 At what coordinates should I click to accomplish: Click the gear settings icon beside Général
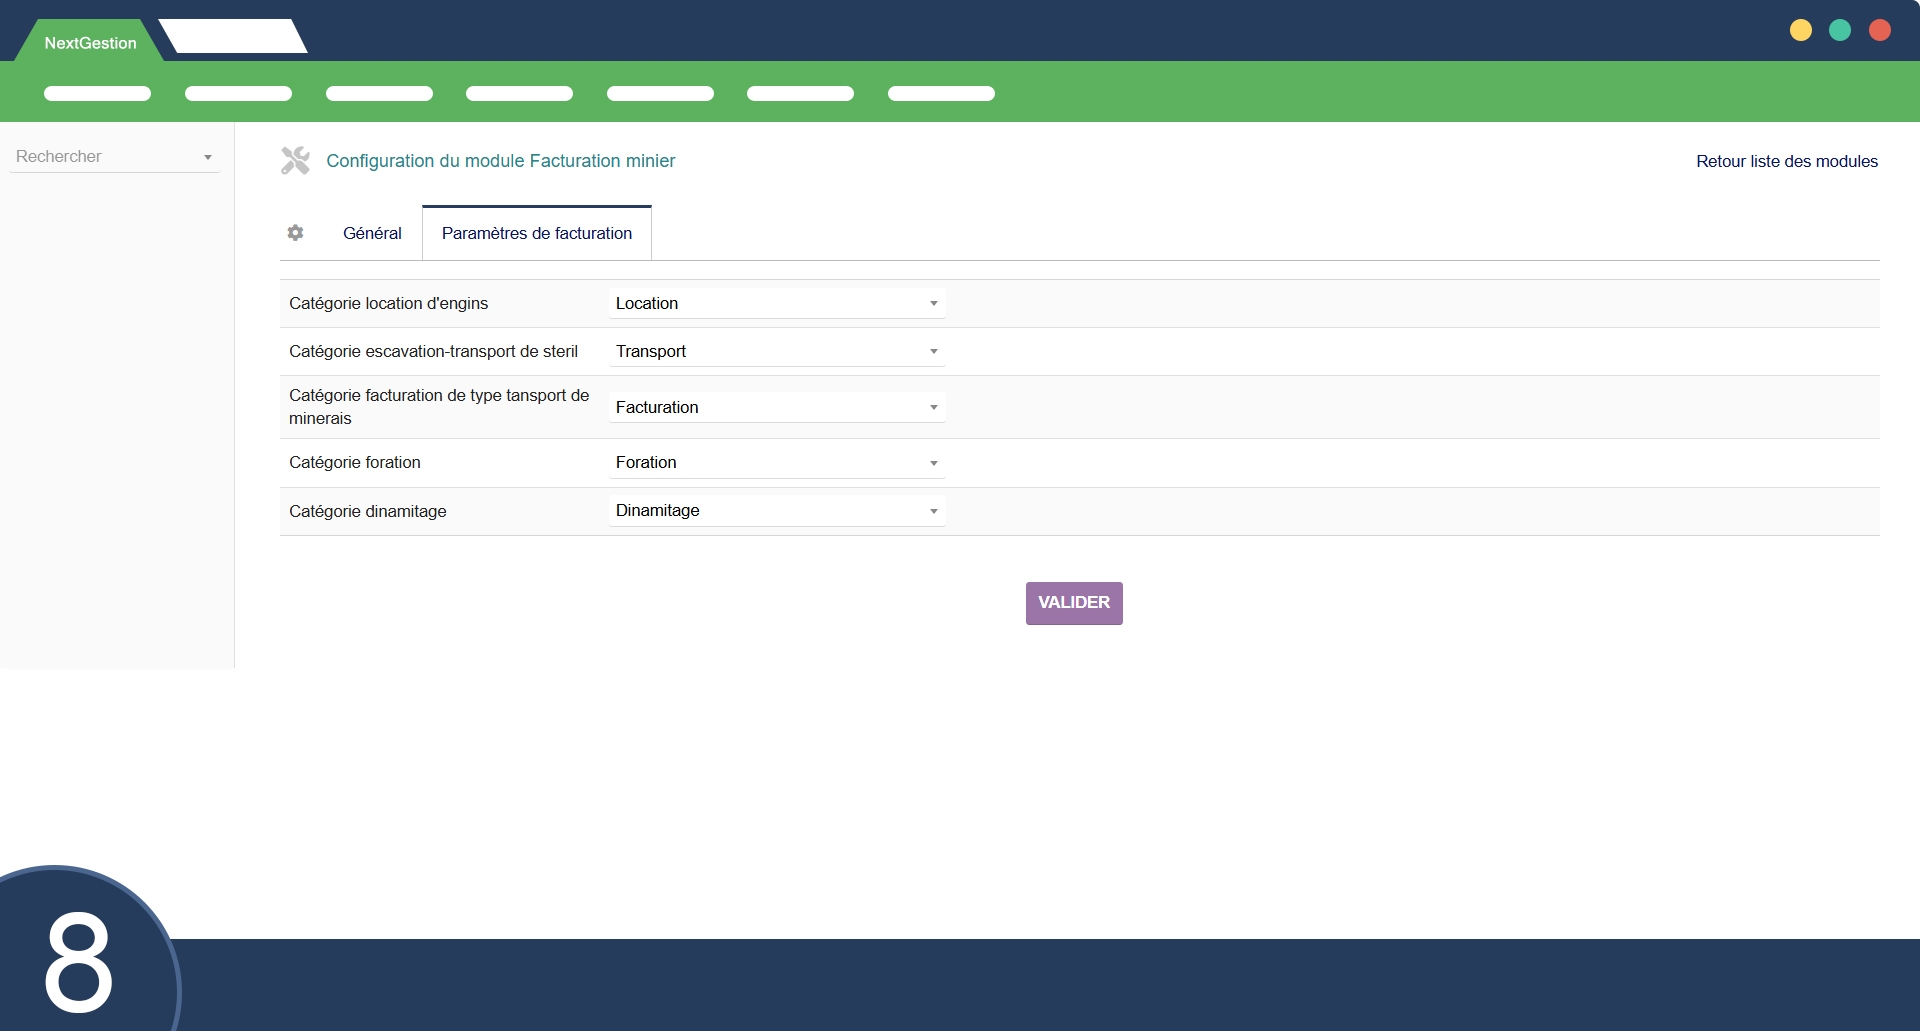click(295, 233)
